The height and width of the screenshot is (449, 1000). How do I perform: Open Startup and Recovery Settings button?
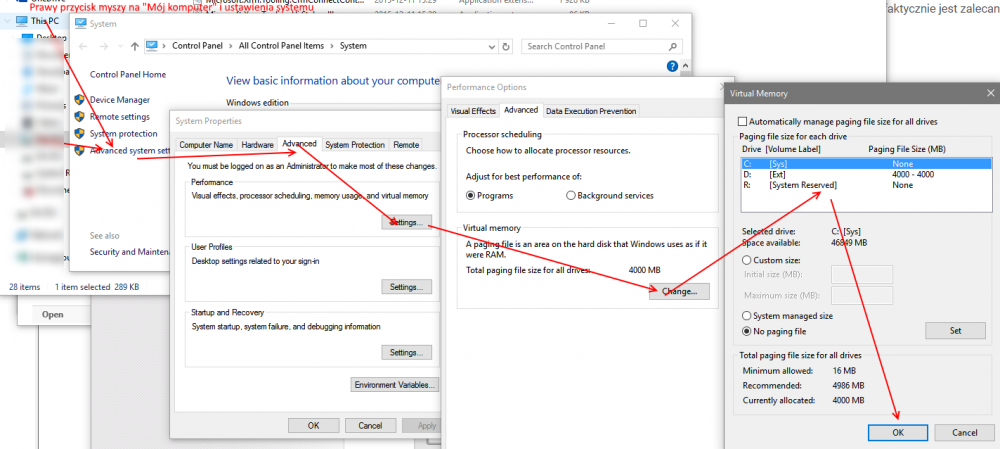(406, 352)
